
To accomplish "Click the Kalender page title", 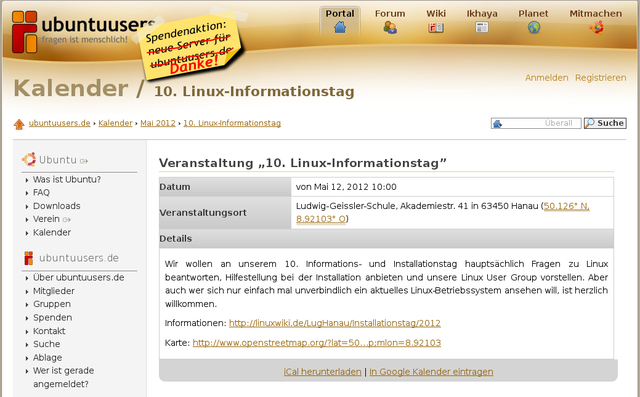I will tap(71, 88).
